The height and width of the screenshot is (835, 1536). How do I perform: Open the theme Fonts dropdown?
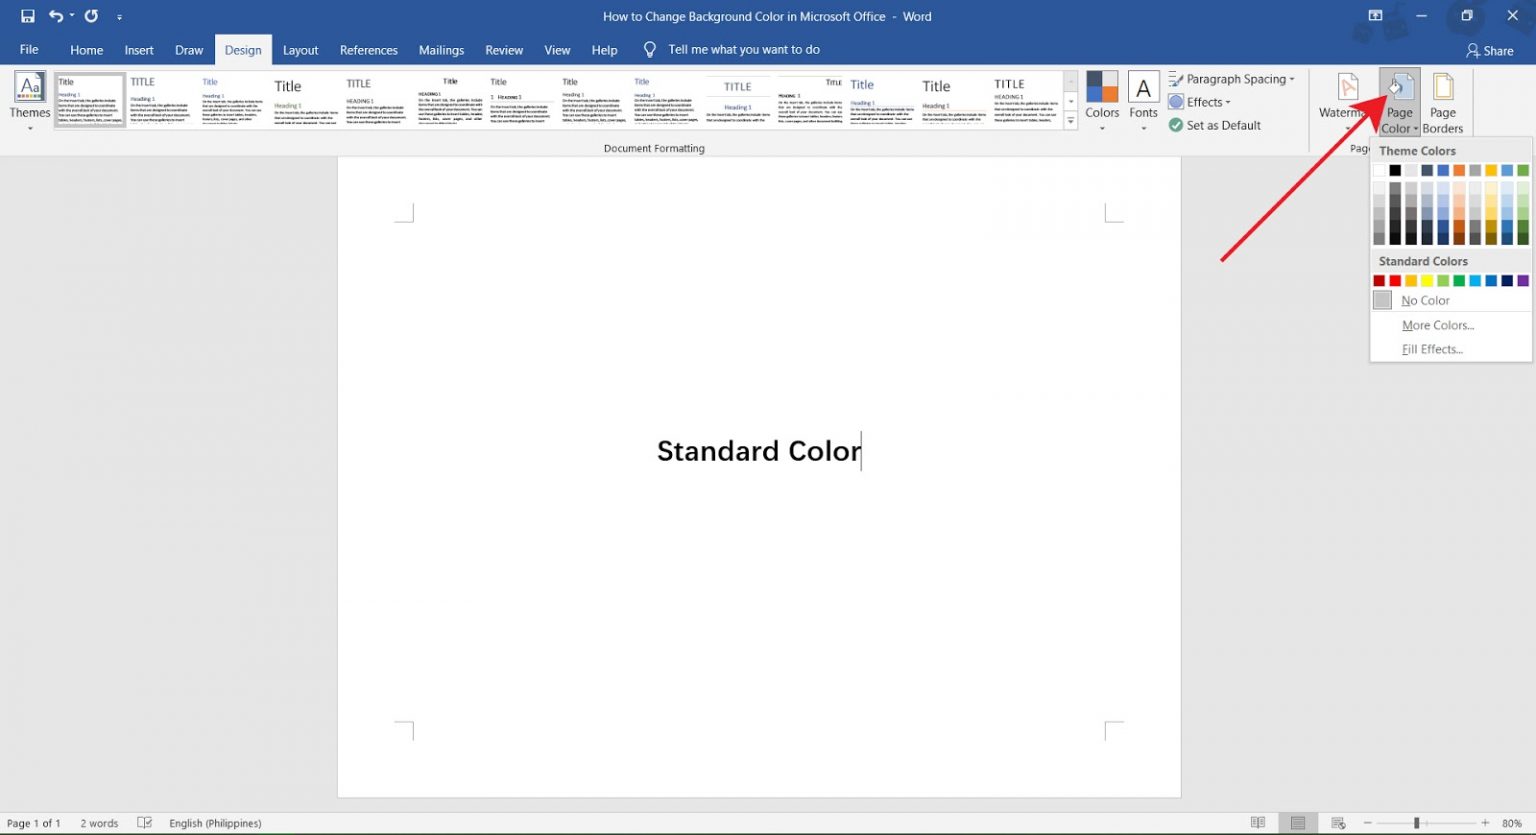1143,102
